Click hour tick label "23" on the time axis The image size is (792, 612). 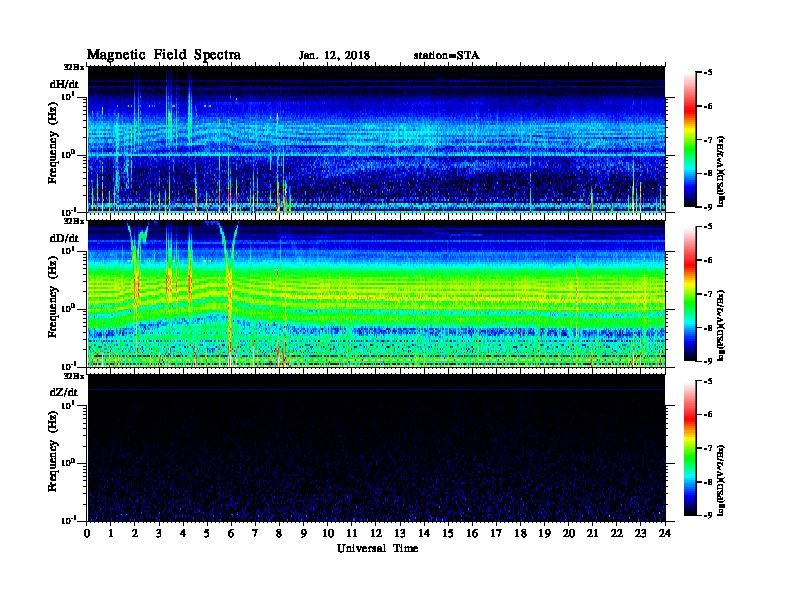[641, 533]
